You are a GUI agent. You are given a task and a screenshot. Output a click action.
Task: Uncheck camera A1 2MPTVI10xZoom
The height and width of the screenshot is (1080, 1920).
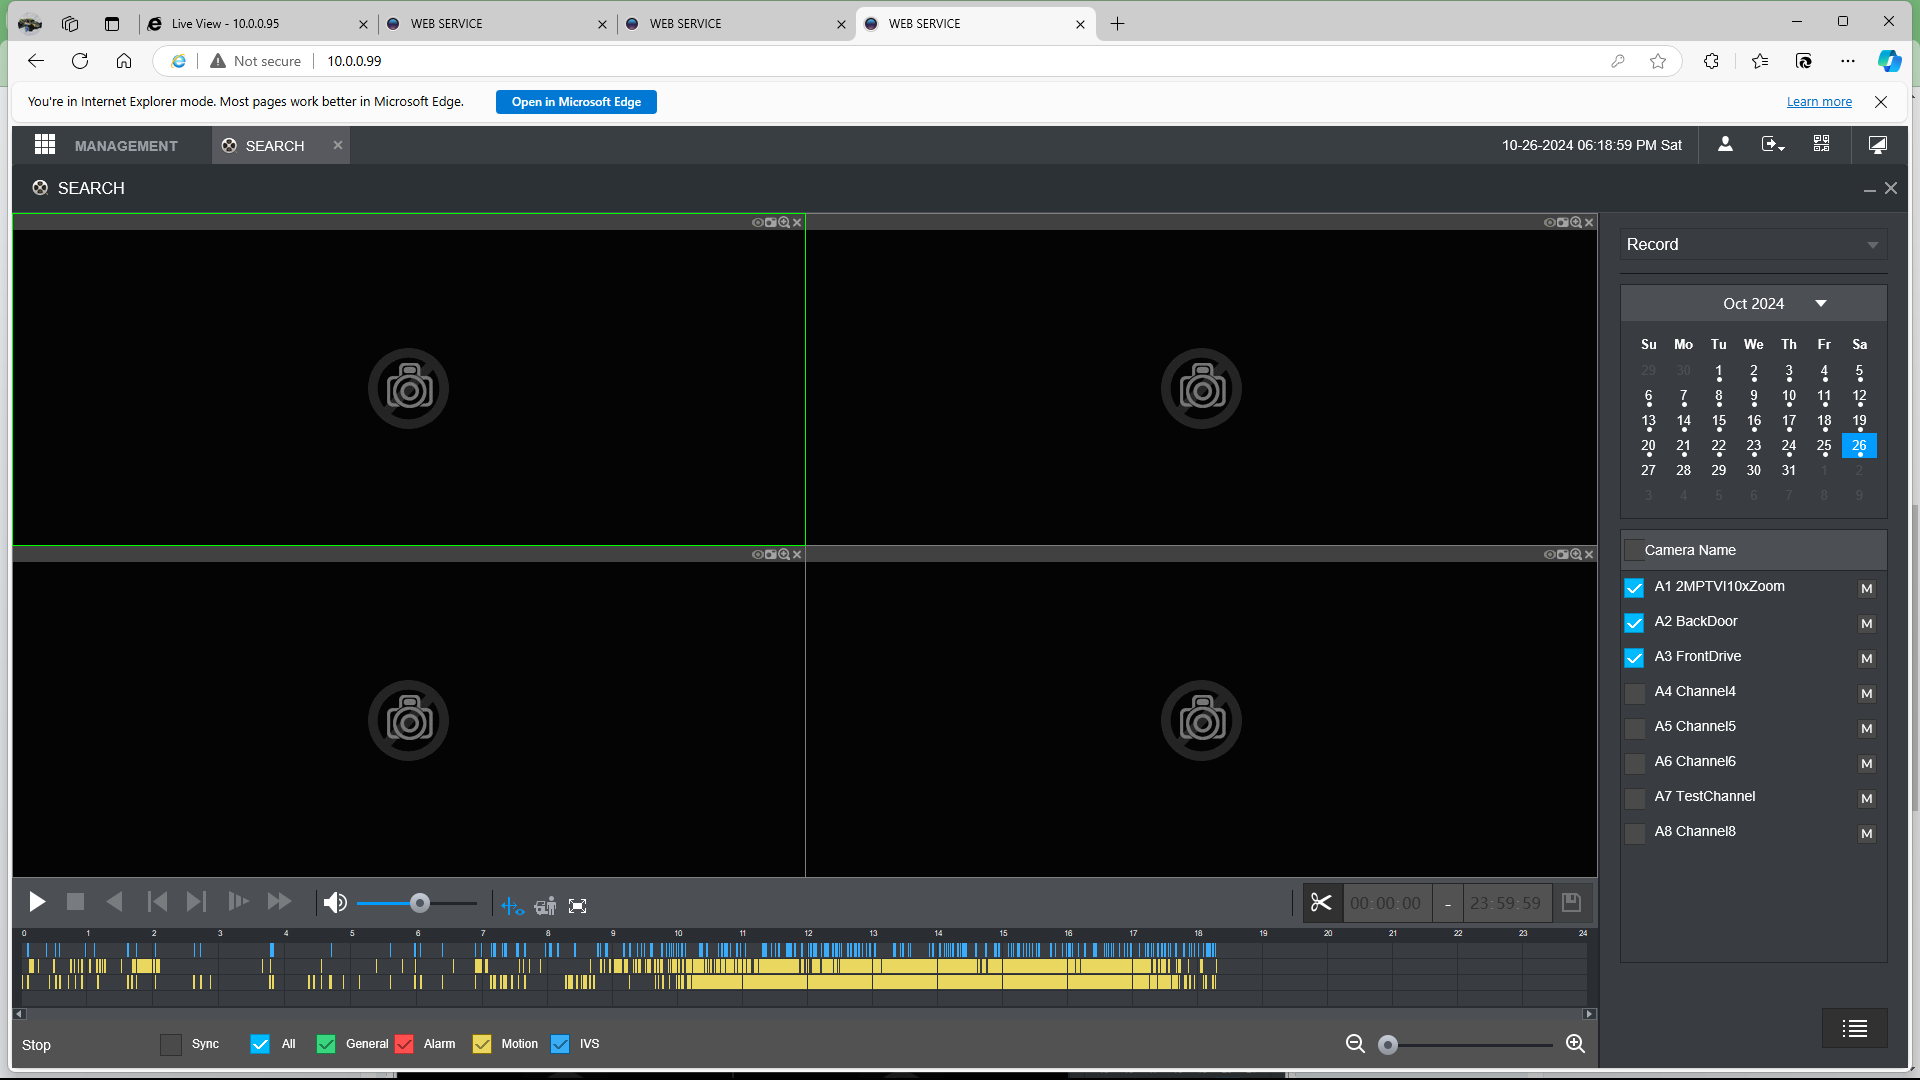point(1634,588)
